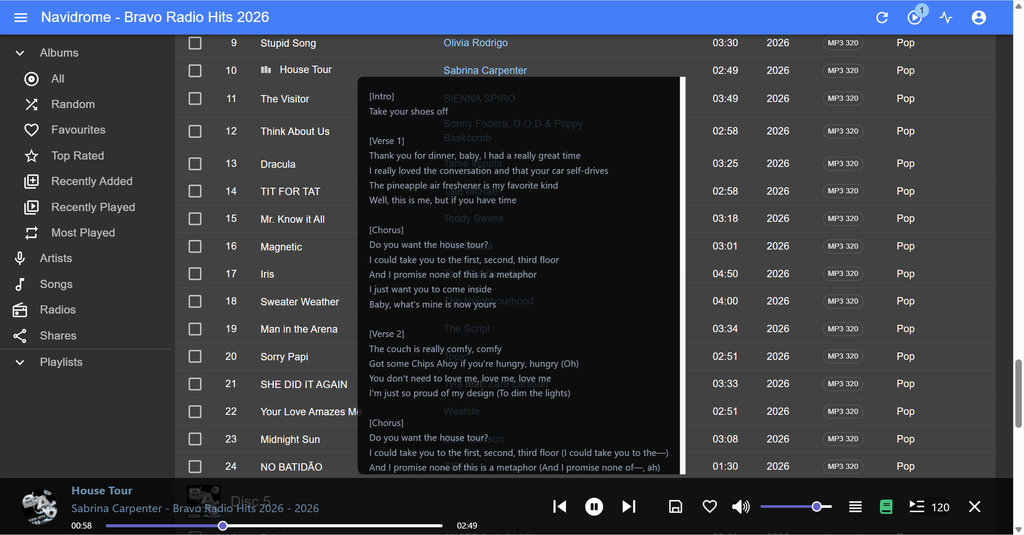Open the play queue with 120 songs

(929, 507)
